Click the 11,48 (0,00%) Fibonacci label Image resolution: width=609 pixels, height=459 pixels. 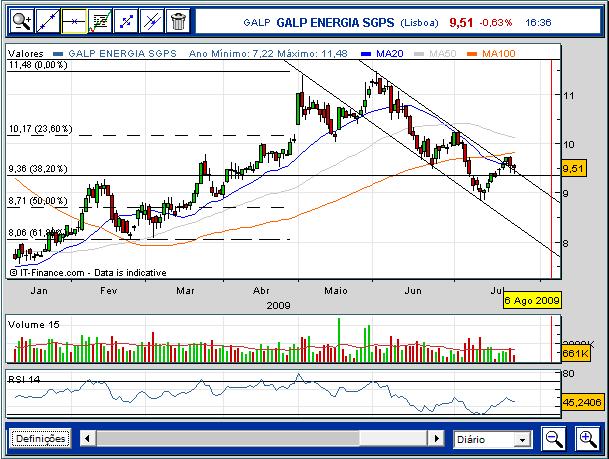pos(38,65)
